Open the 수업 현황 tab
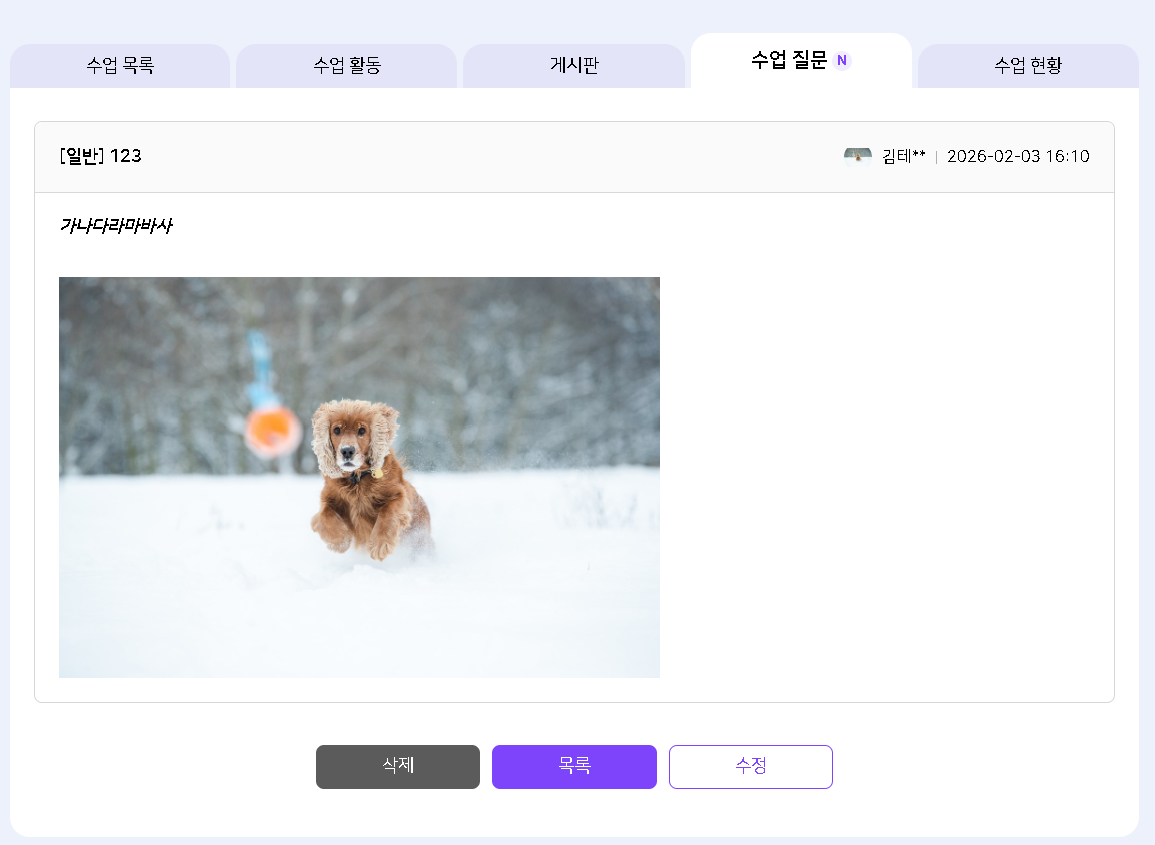The width and height of the screenshot is (1155, 845). pyautogui.click(x=1028, y=66)
